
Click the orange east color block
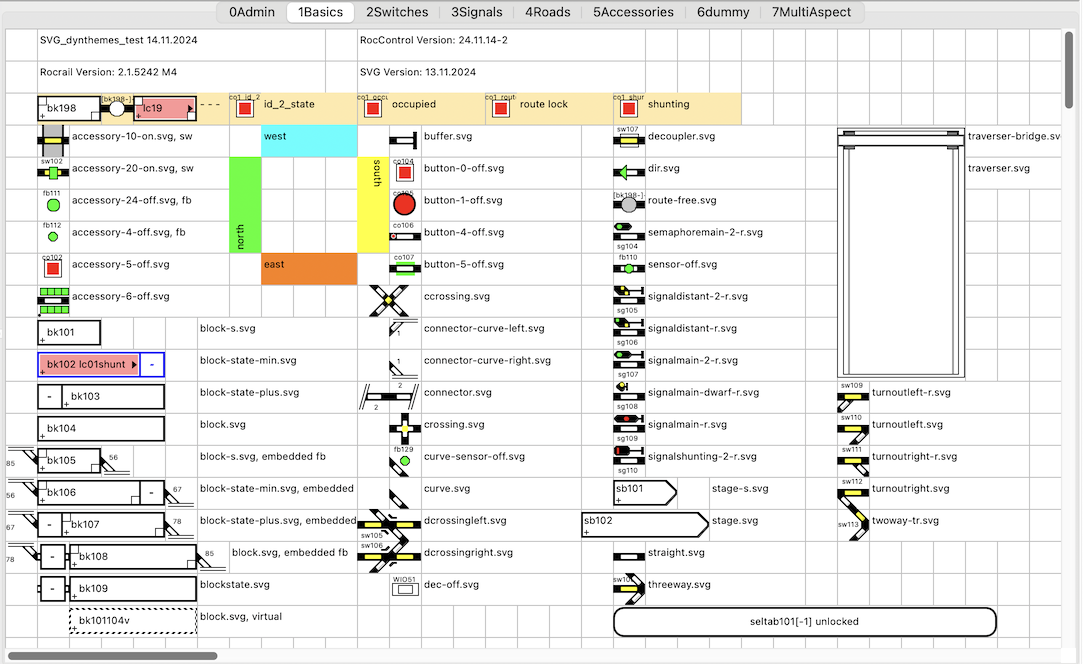pyautogui.click(x=309, y=269)
